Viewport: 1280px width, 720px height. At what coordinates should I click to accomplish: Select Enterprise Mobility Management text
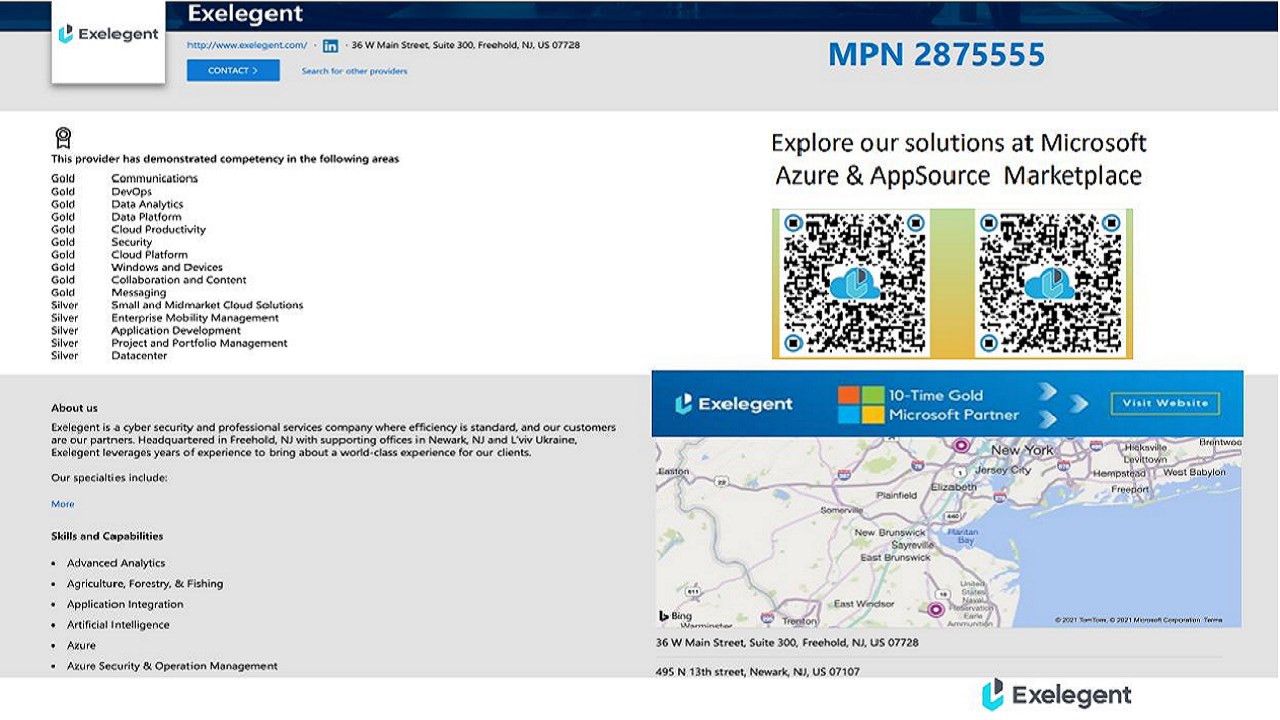point(195,318)
